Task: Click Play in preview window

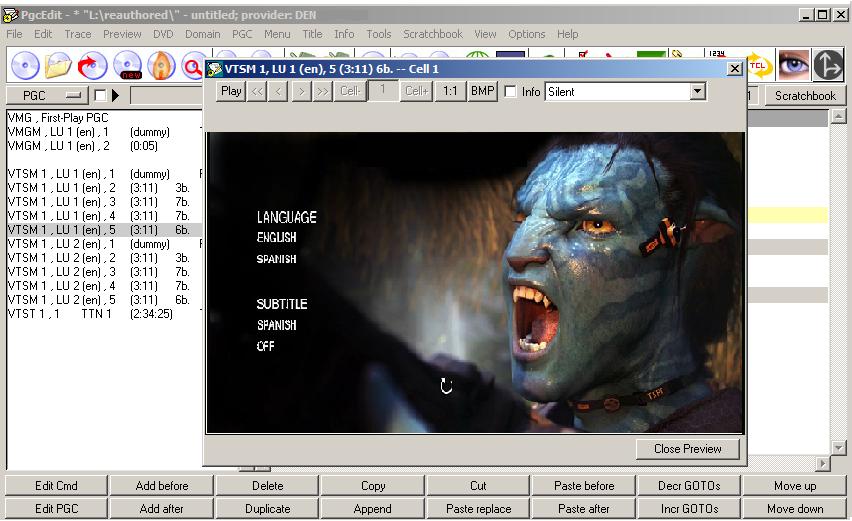Action: (231, 91)
